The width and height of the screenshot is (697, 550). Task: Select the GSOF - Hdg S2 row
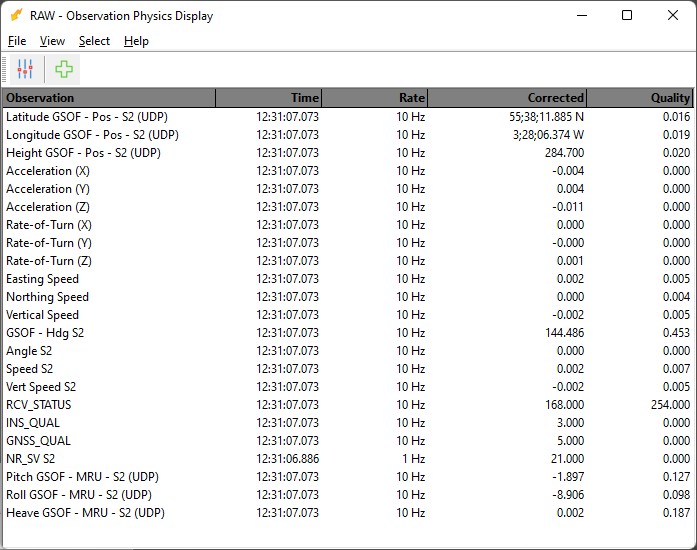45,333
